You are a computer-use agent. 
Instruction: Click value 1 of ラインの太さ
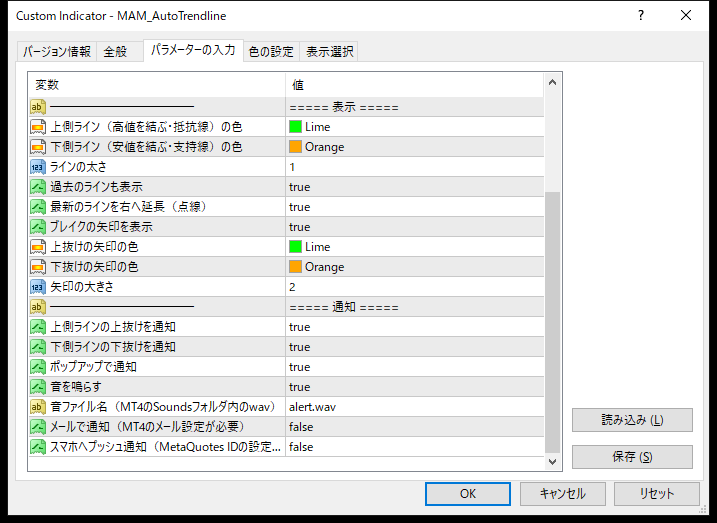pyautogui.click(x=292, y=167)
